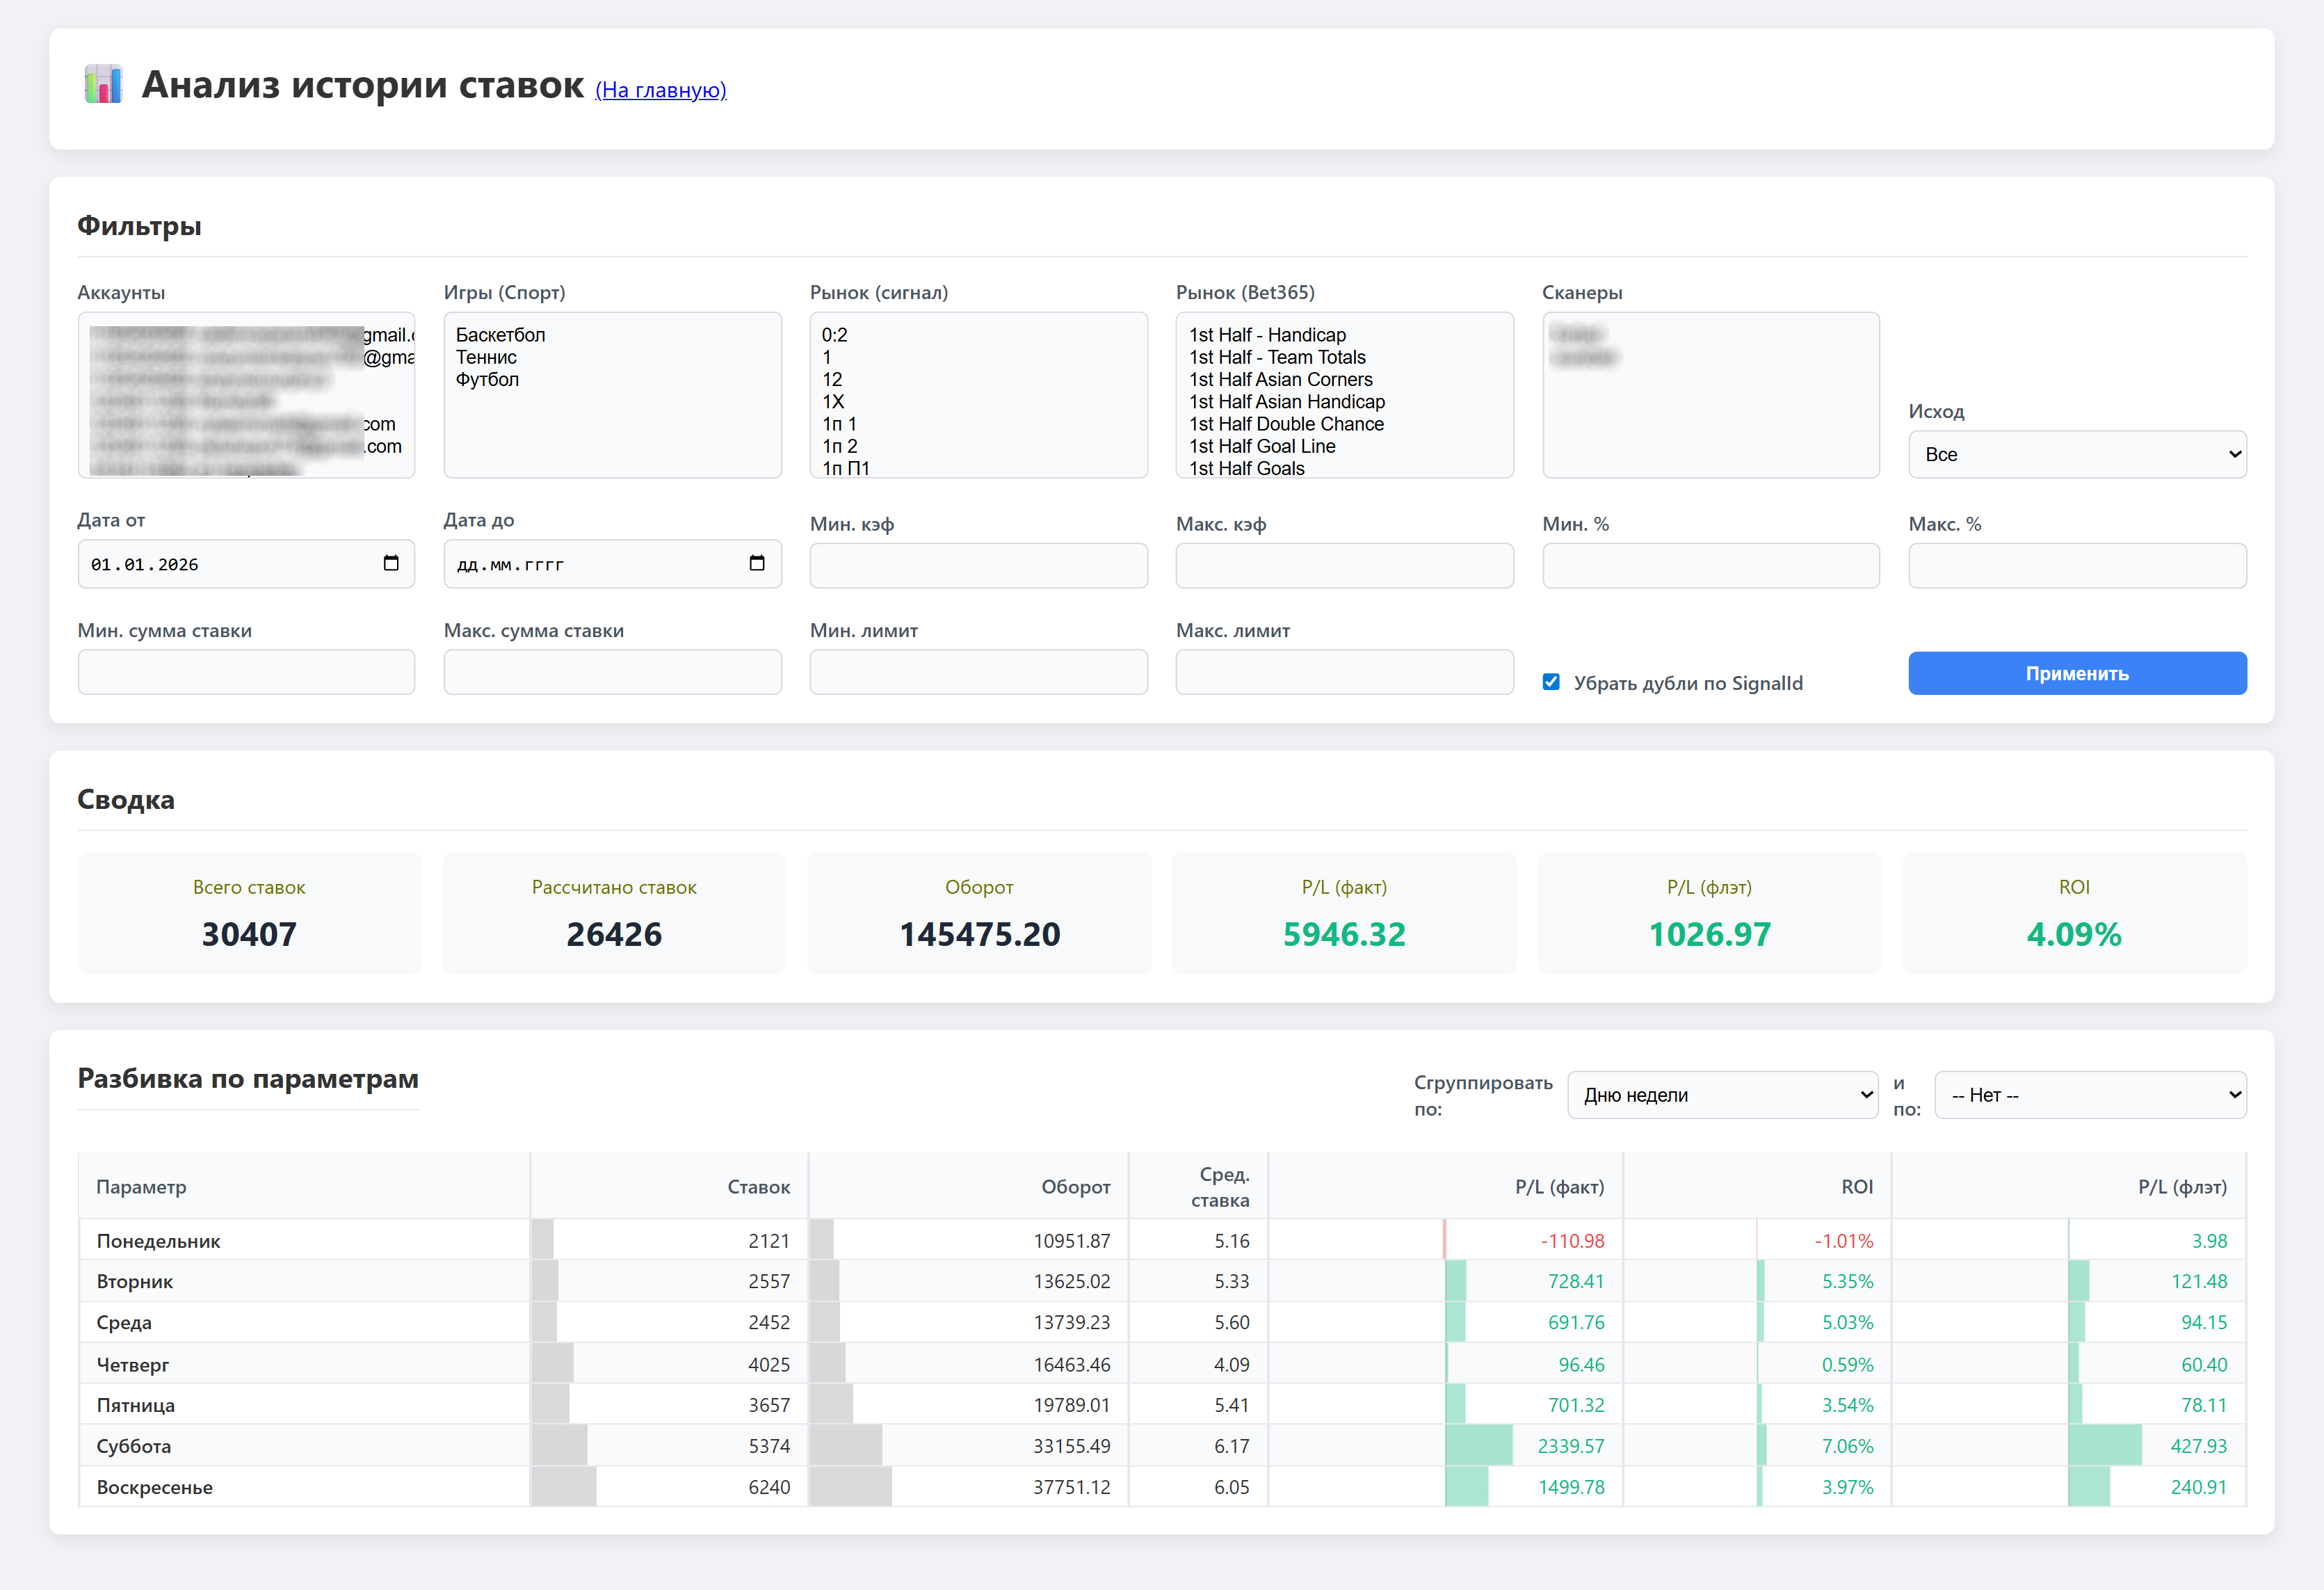The width and height of the screenshot is (2324, 1590).
Task: Click the Мин. кэф input field
Action: coord(978,565)
